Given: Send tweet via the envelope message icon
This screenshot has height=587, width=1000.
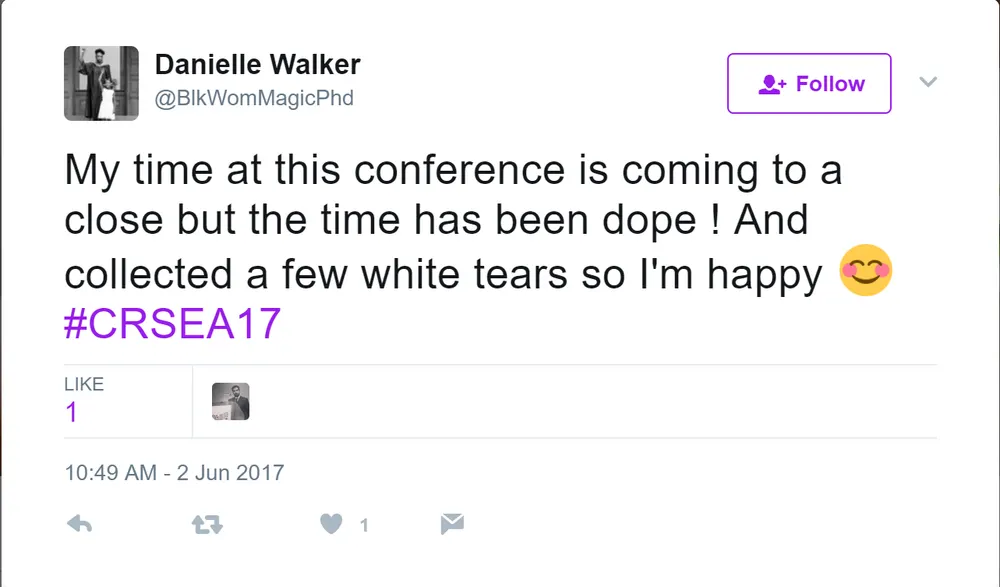Looking at the screenshot, I should coord(452,524).
